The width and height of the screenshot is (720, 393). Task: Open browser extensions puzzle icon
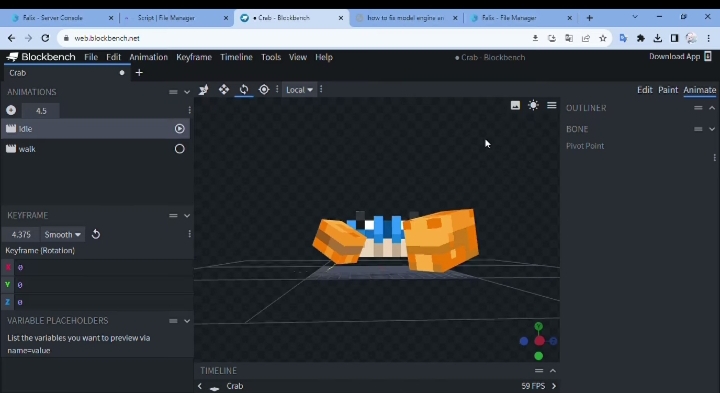pos(641,38)
